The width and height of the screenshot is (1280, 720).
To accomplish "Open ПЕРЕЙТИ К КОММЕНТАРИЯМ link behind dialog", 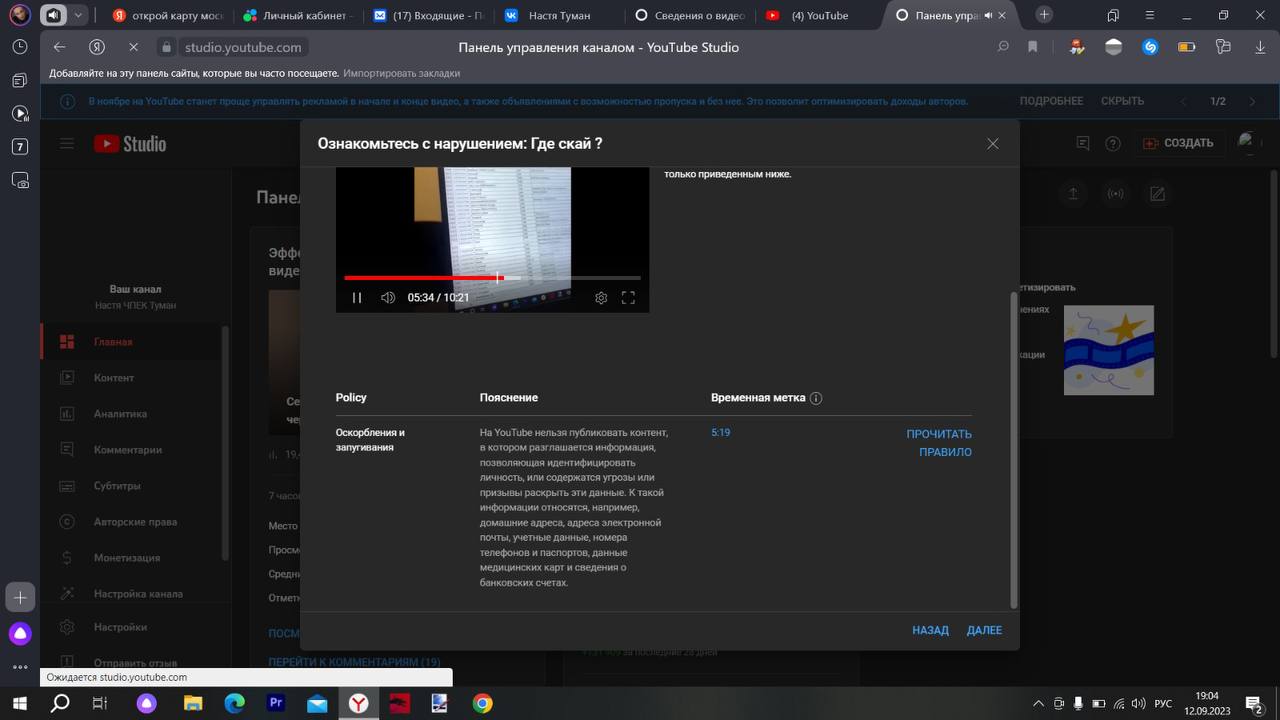I will click(x=354, y=662).
